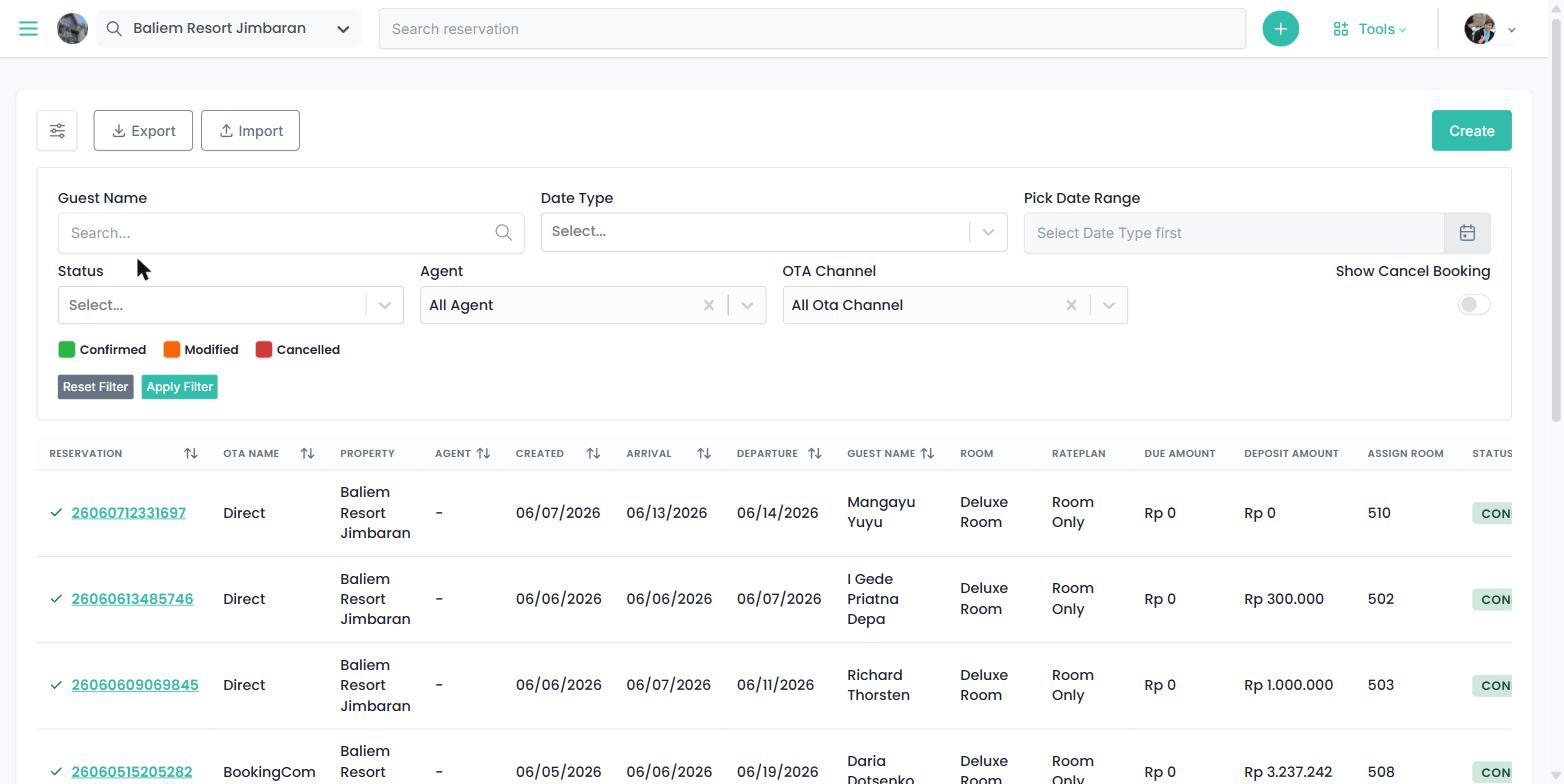Image resolution: width=1564 pixels, height=784 pixels.
Task: Open the hamburger navigation menu
Action: pos(28,28)
